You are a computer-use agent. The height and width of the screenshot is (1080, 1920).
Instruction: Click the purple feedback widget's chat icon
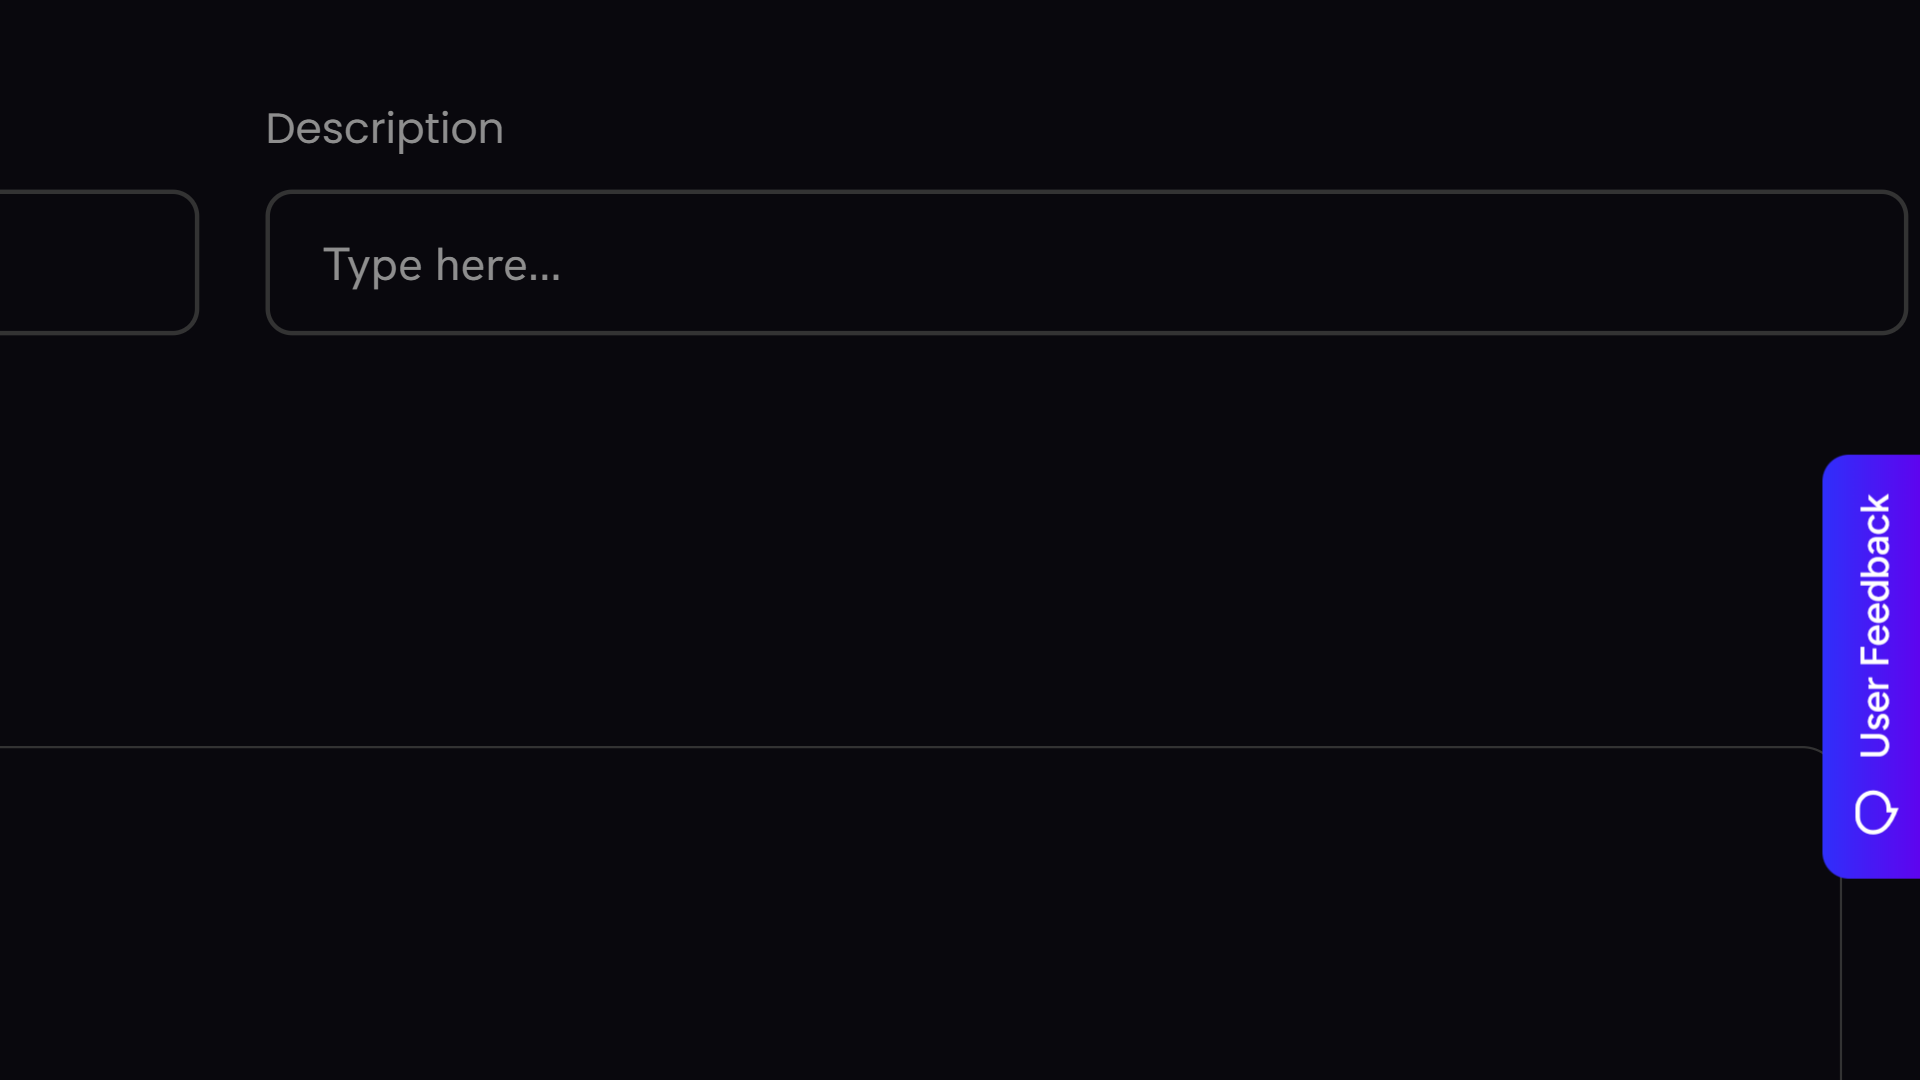[x=1875, y=811]
